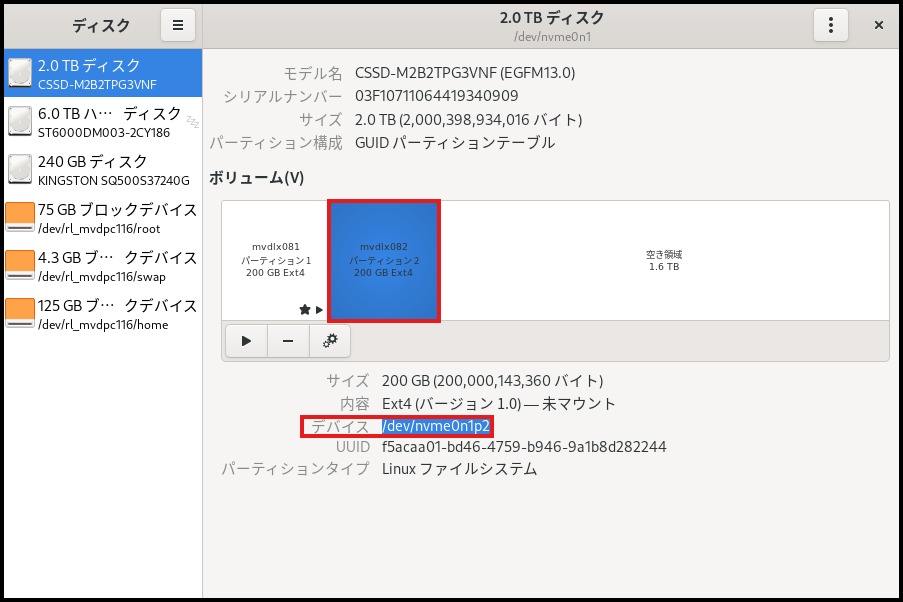The width and height of the screenshot is (903, 602).
Task: Select mvdlx082 Partition 2 volume
Action: pos(384,260)
